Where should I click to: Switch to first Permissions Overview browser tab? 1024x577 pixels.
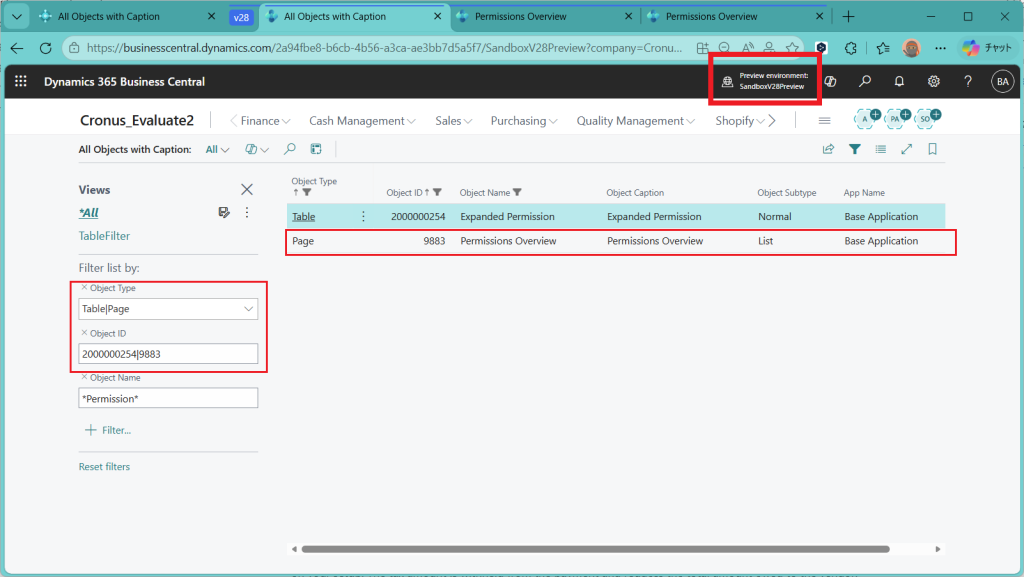tap(520, 17)
